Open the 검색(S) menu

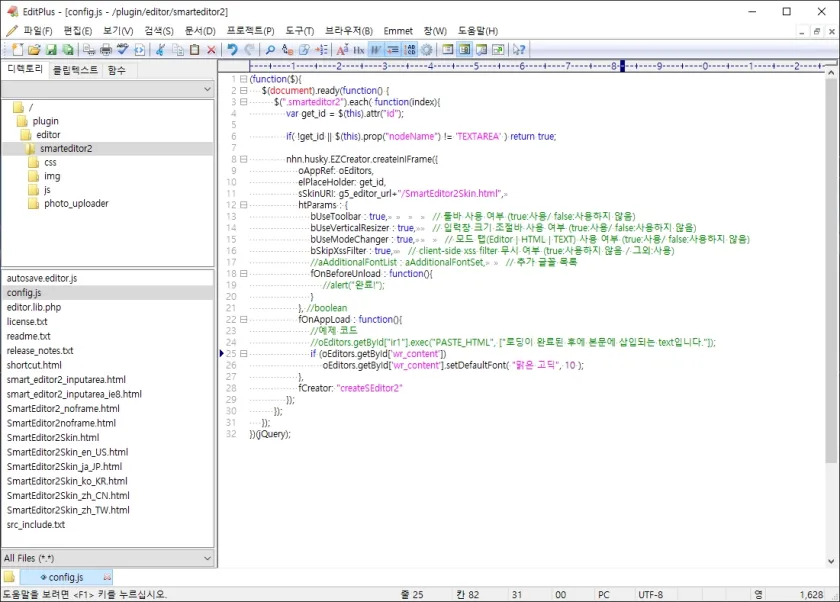pos(159,31)
